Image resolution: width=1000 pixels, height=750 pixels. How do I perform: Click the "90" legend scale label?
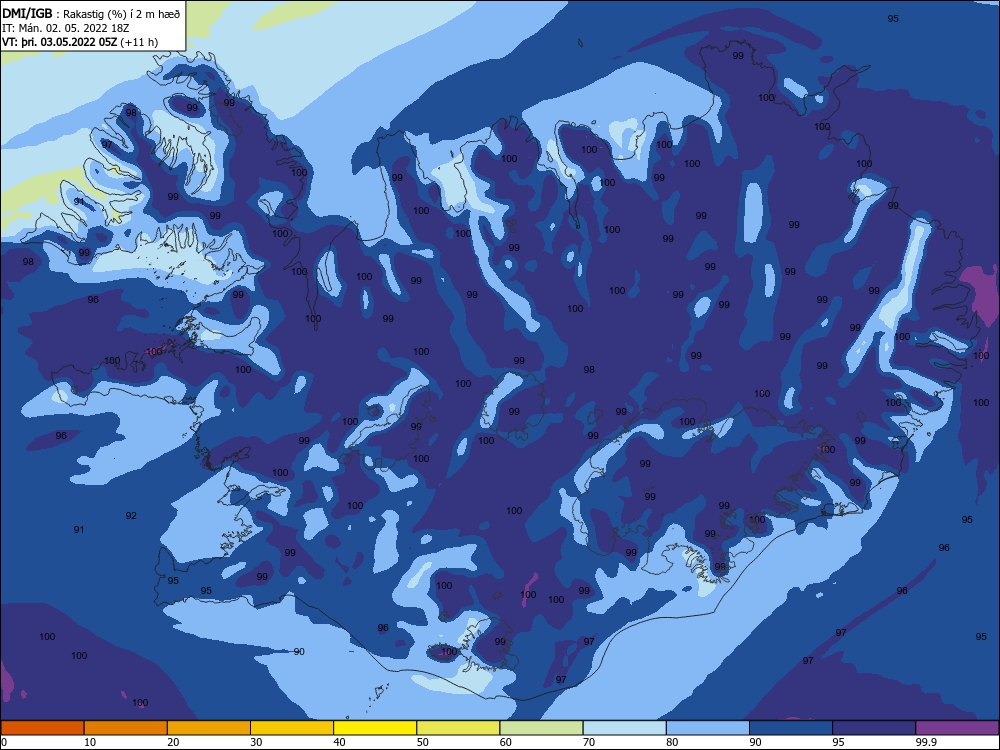(756, 742)
